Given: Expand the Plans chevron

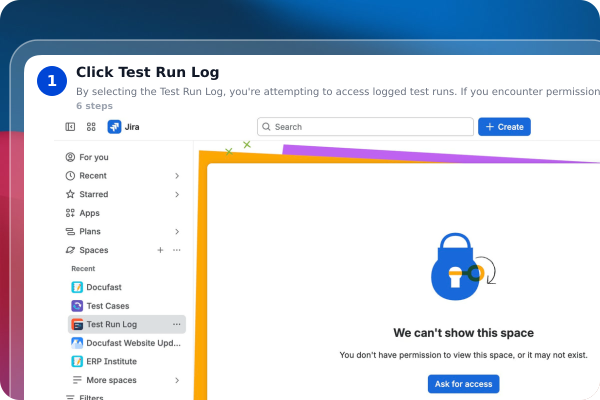Looking at the screenshot, I should pyautogui.click(x=177, y=232).
